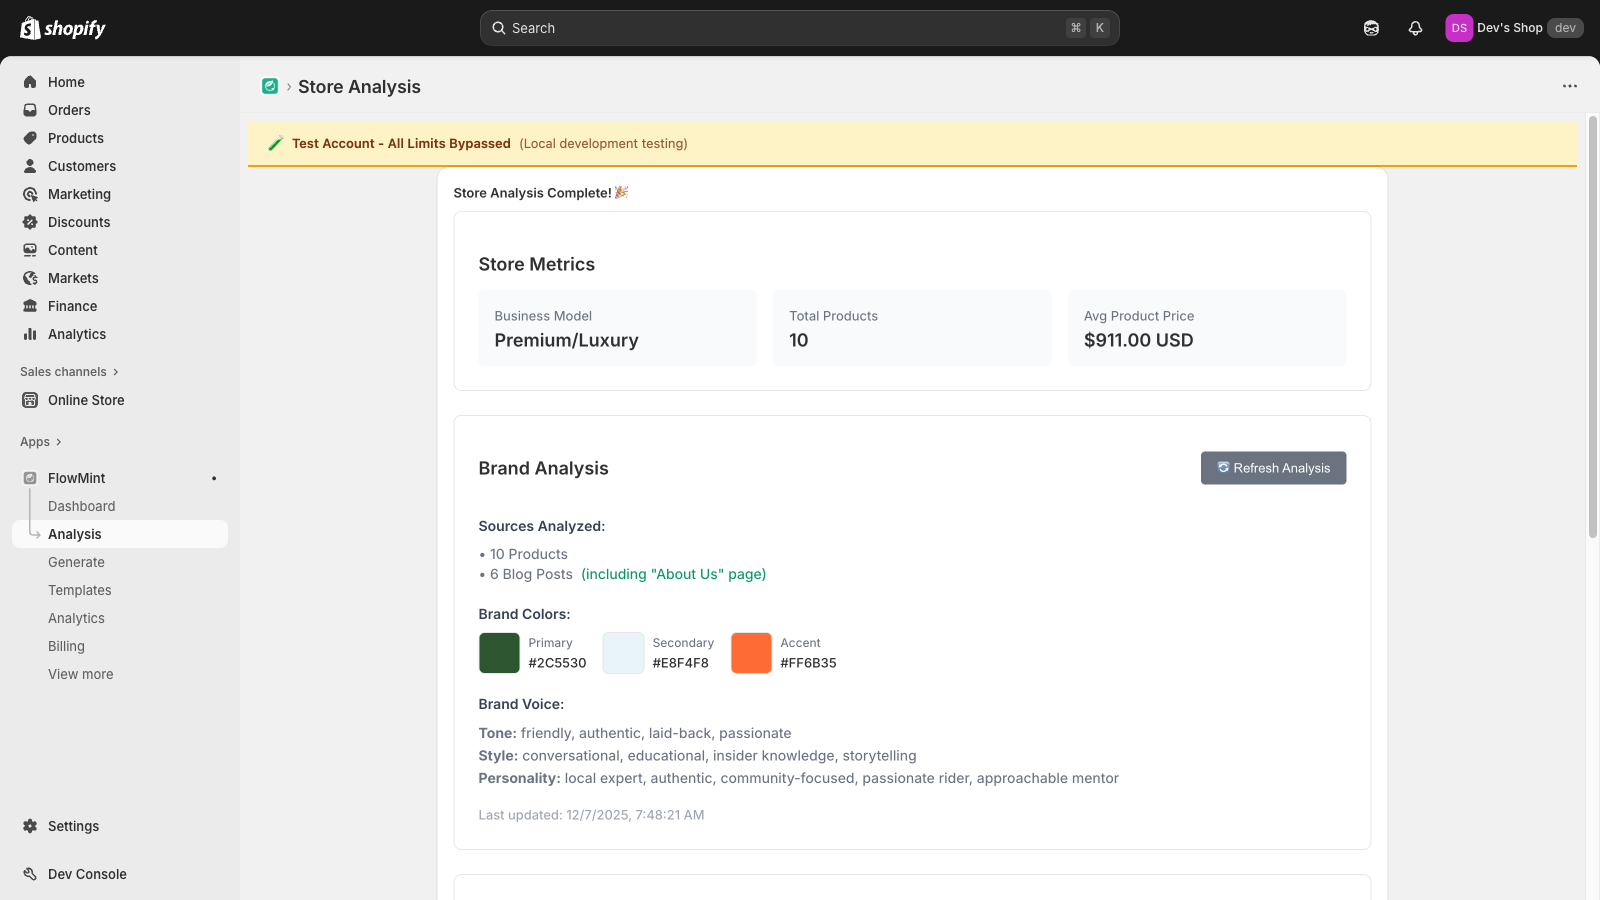
Task: Open the three-dot page menu
Action: (1569, 87)
